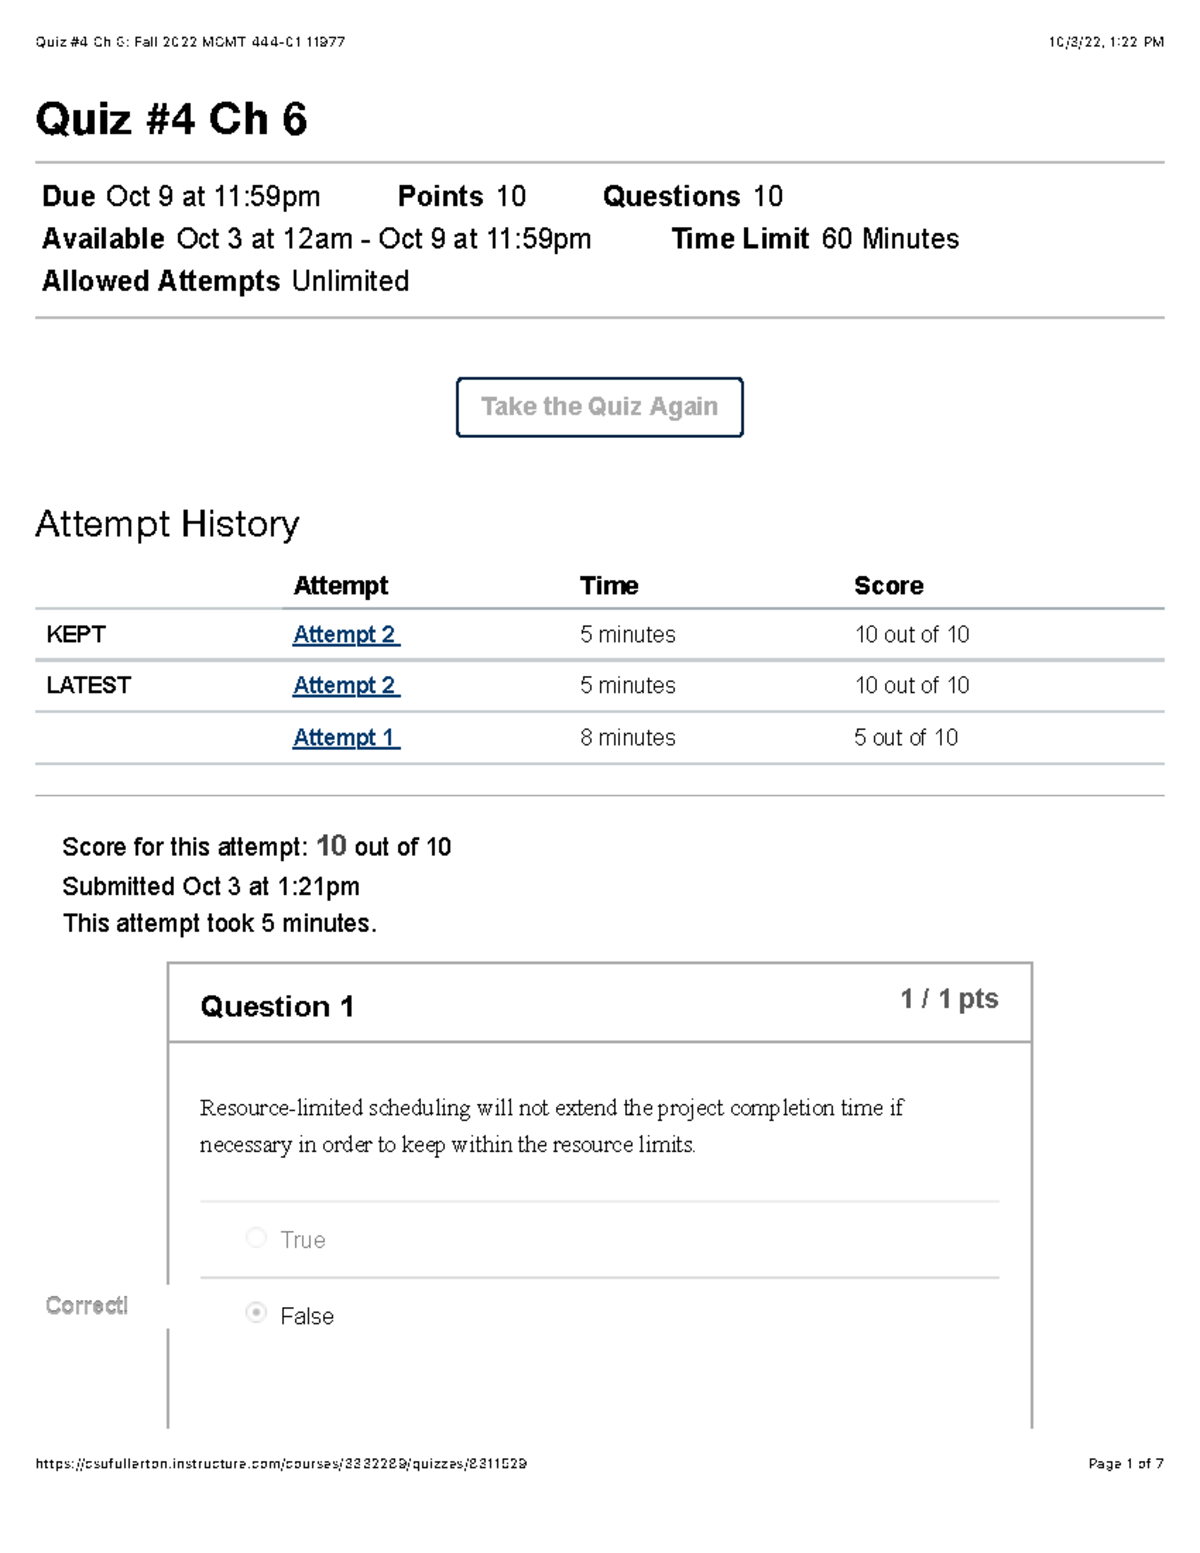The width and height of the screenshot is (1200, 1553).
Task: Open the Attempt 2 link in LATEST row
Action: point(345,686)
